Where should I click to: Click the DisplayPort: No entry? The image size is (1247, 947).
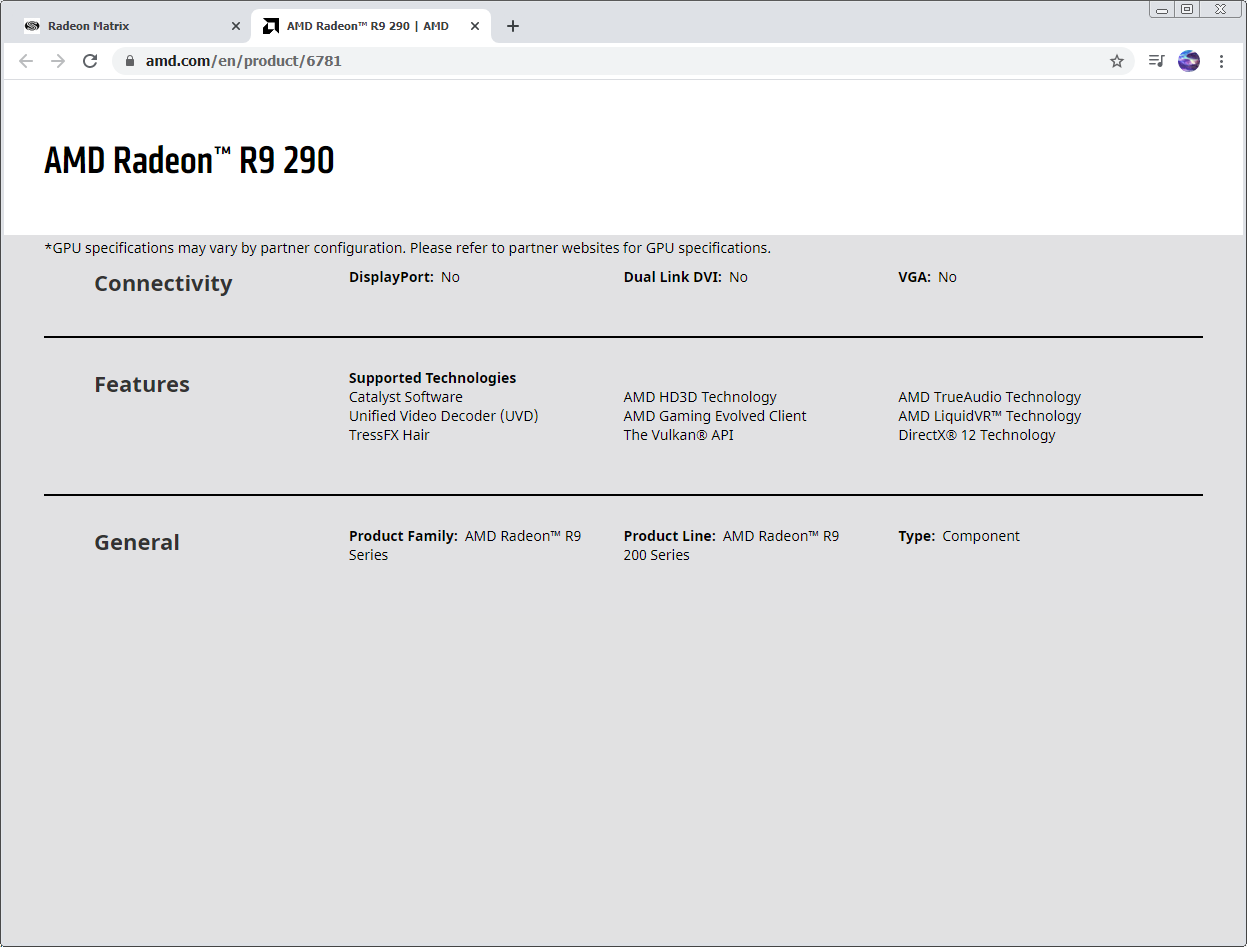[x=404, y=277]
